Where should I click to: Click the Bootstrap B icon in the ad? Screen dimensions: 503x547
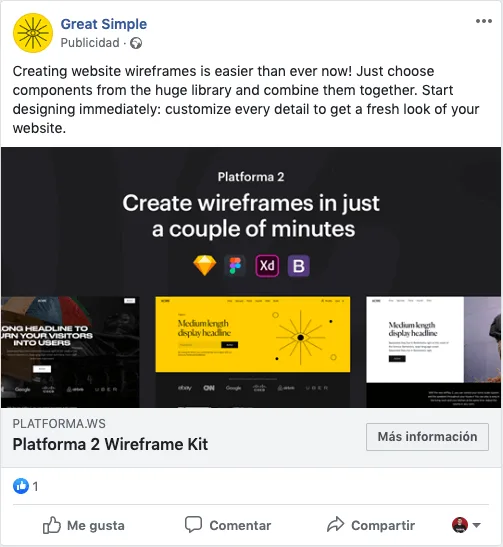pyautogui.click(x=299, y=266)
